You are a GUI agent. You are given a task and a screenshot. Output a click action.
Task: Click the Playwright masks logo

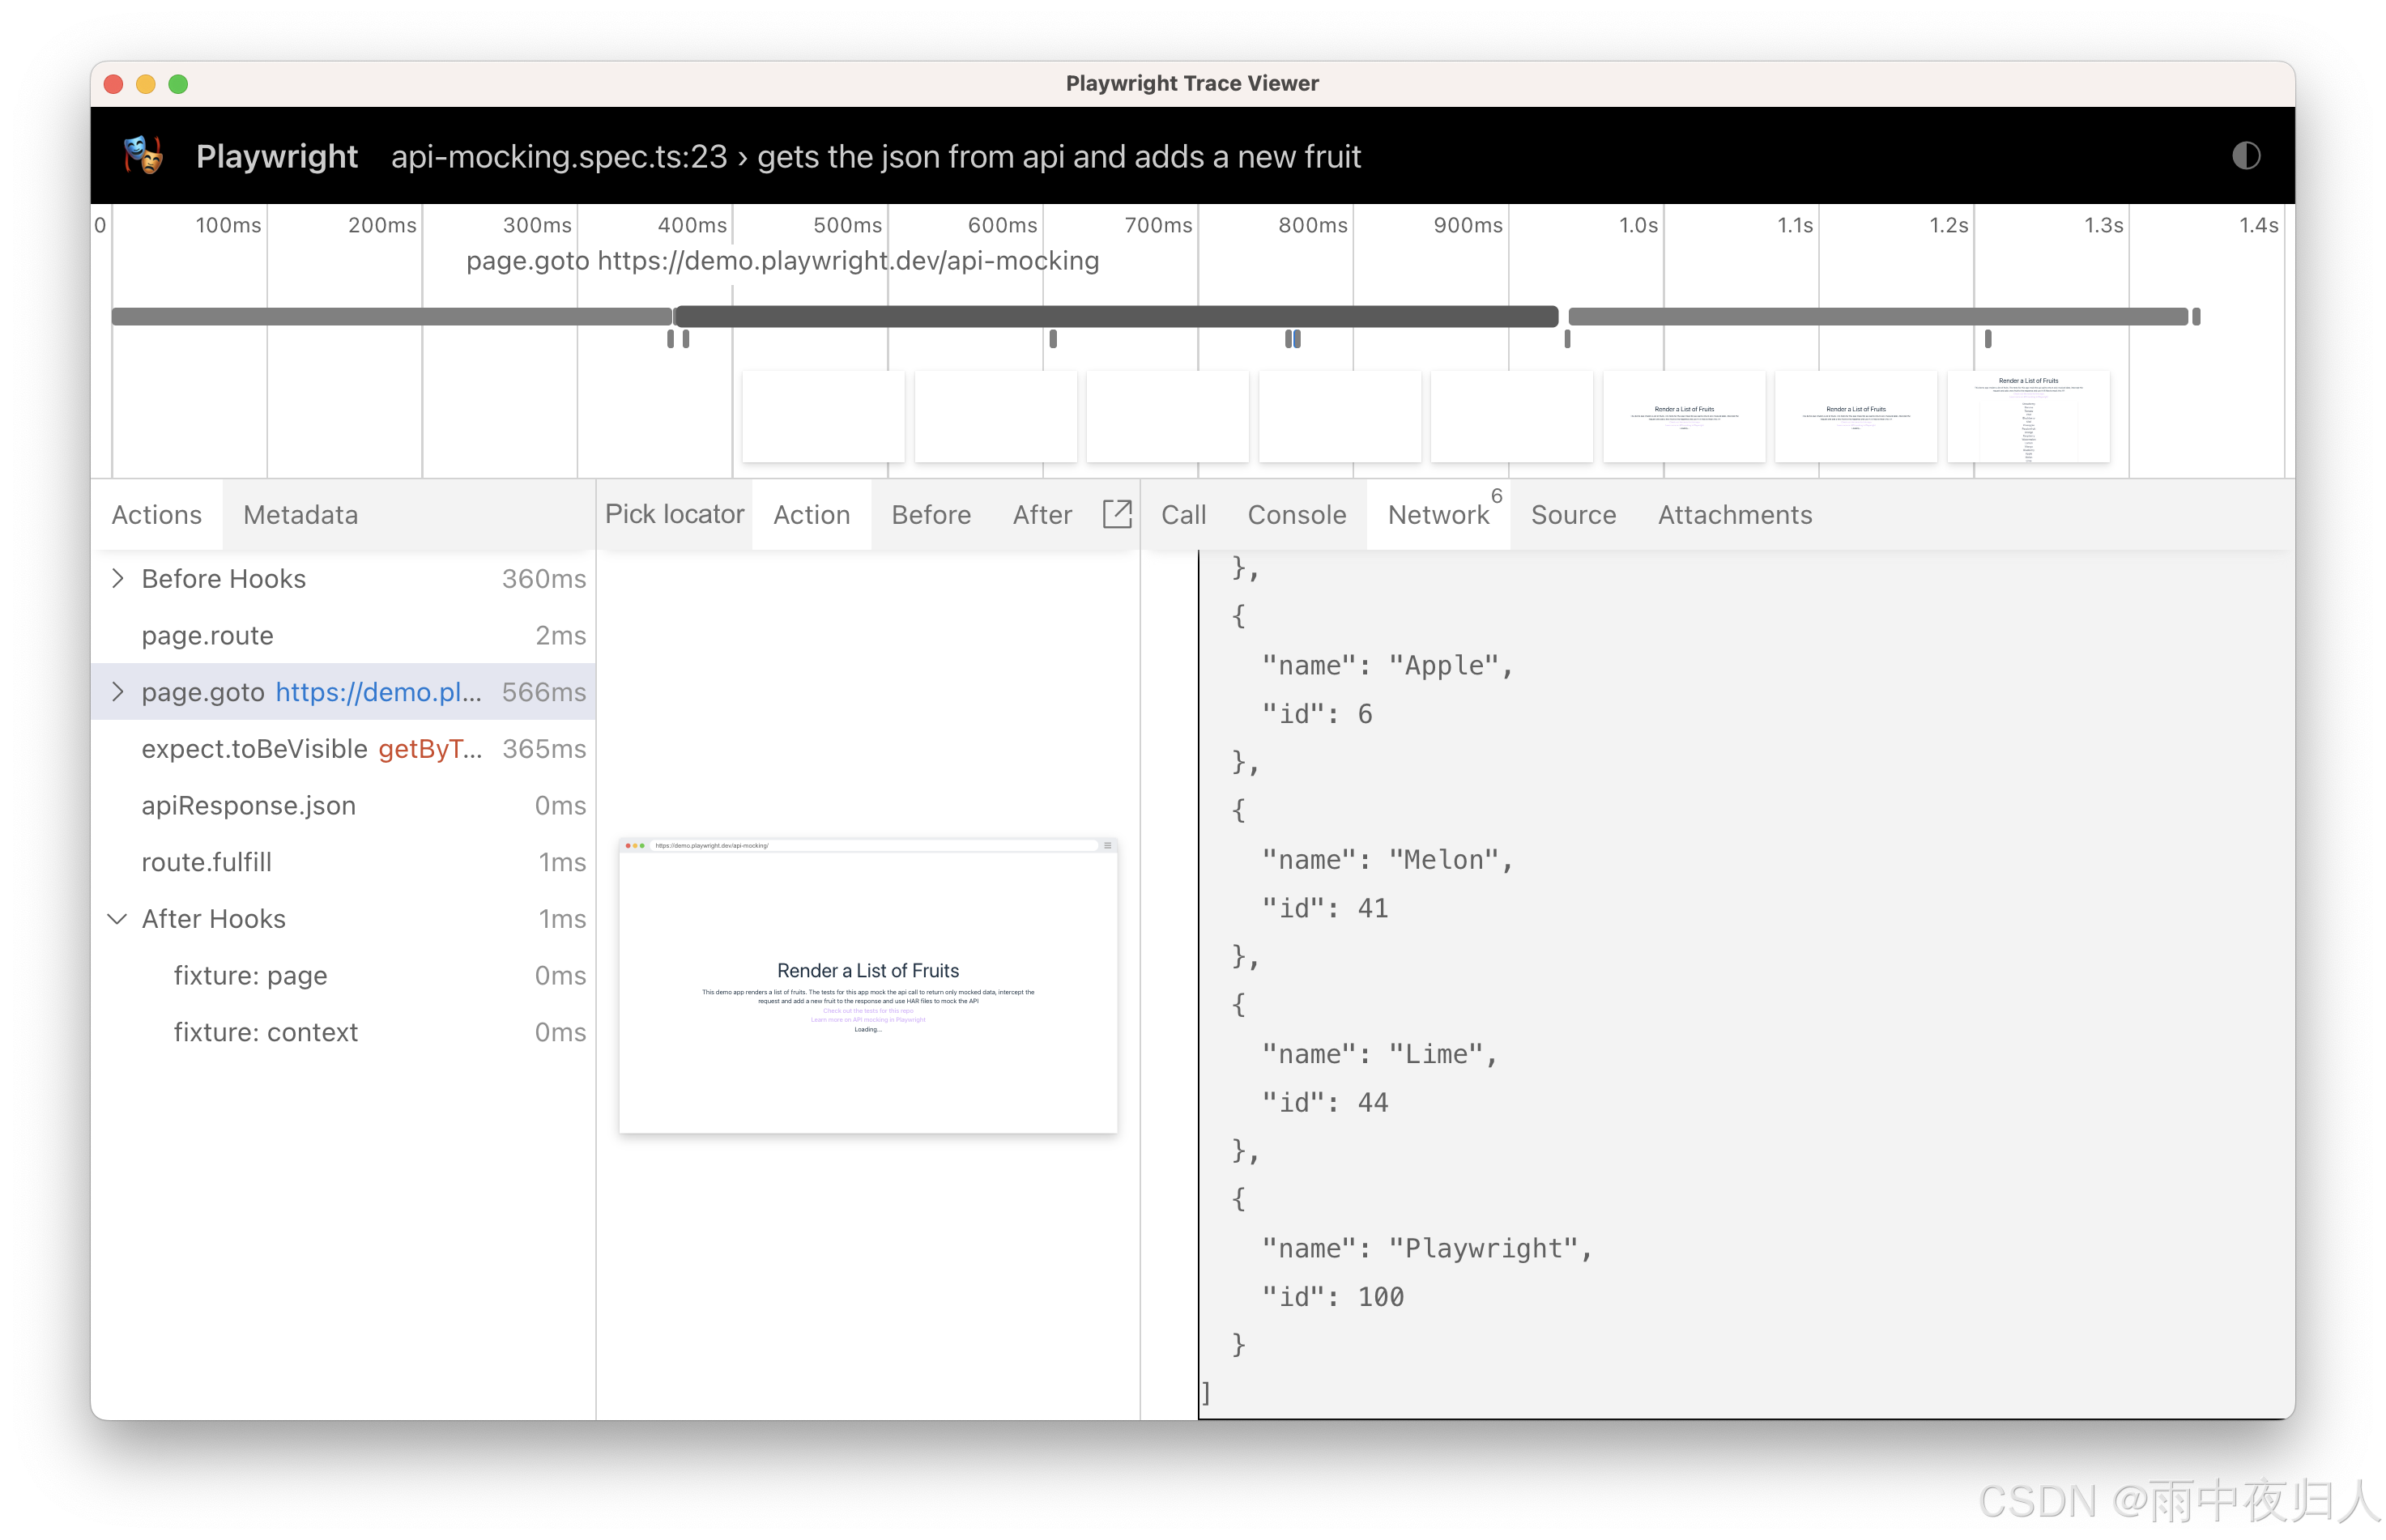tap(143, 156)
